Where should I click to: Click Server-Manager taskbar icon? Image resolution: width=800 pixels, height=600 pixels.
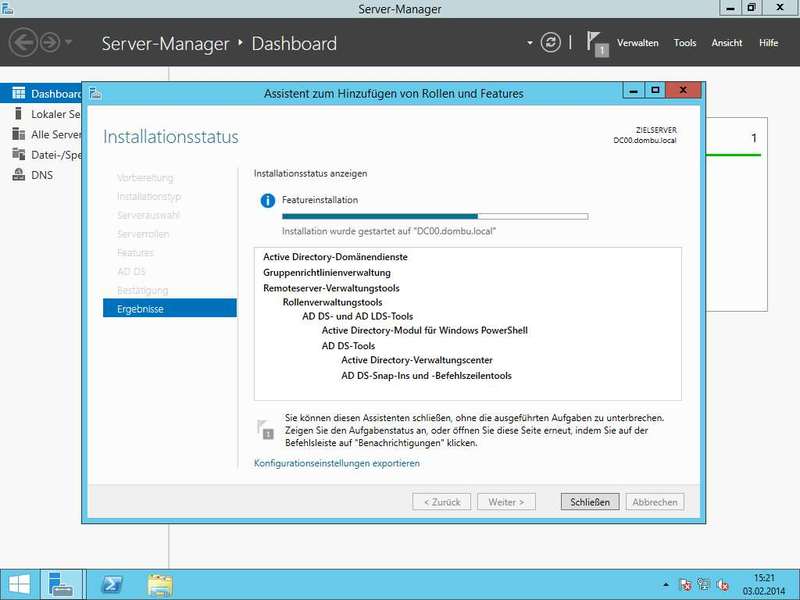(x=61, y=585)
